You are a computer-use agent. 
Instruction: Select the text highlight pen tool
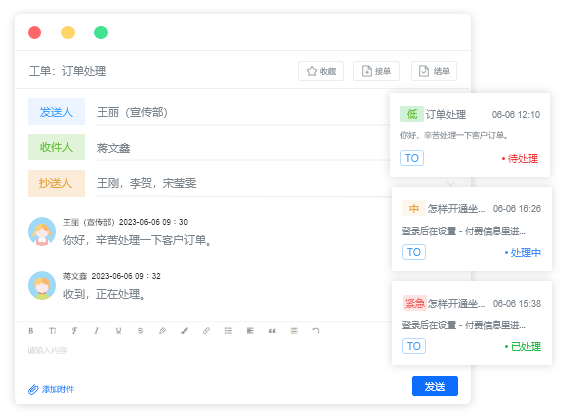[x=162, y=331]
